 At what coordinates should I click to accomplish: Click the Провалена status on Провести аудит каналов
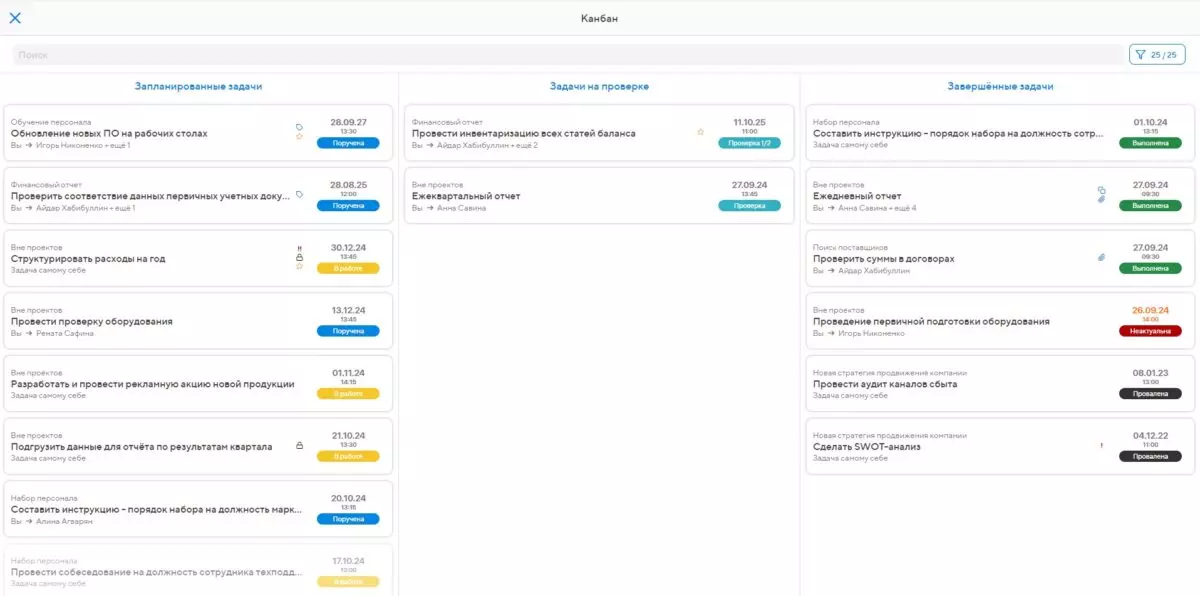tap(1150, 394)
